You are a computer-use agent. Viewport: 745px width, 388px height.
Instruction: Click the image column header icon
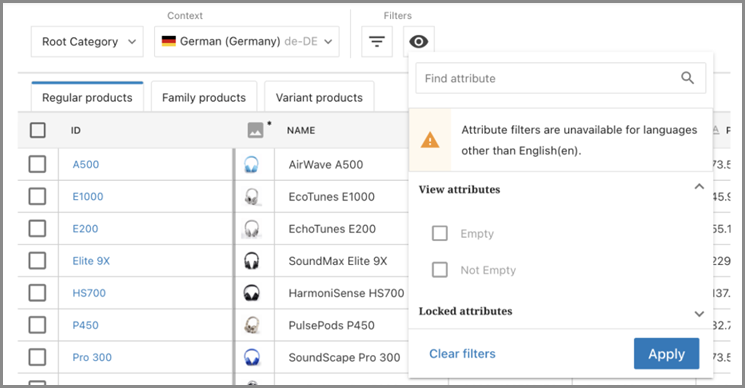(256, 130)
